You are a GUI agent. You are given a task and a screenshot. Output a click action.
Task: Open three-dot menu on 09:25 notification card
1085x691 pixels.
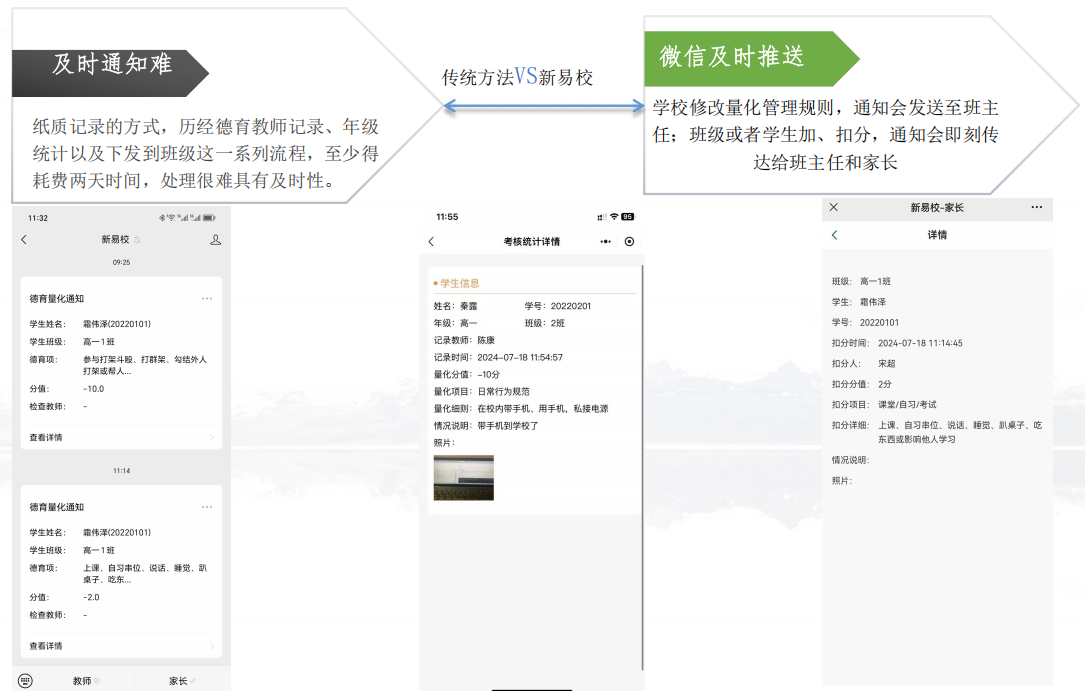[207, 298]
